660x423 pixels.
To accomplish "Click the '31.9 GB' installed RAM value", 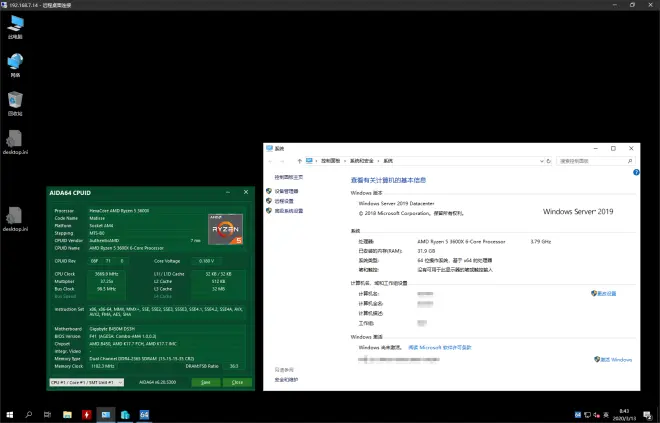I will [x=426, y=251].
